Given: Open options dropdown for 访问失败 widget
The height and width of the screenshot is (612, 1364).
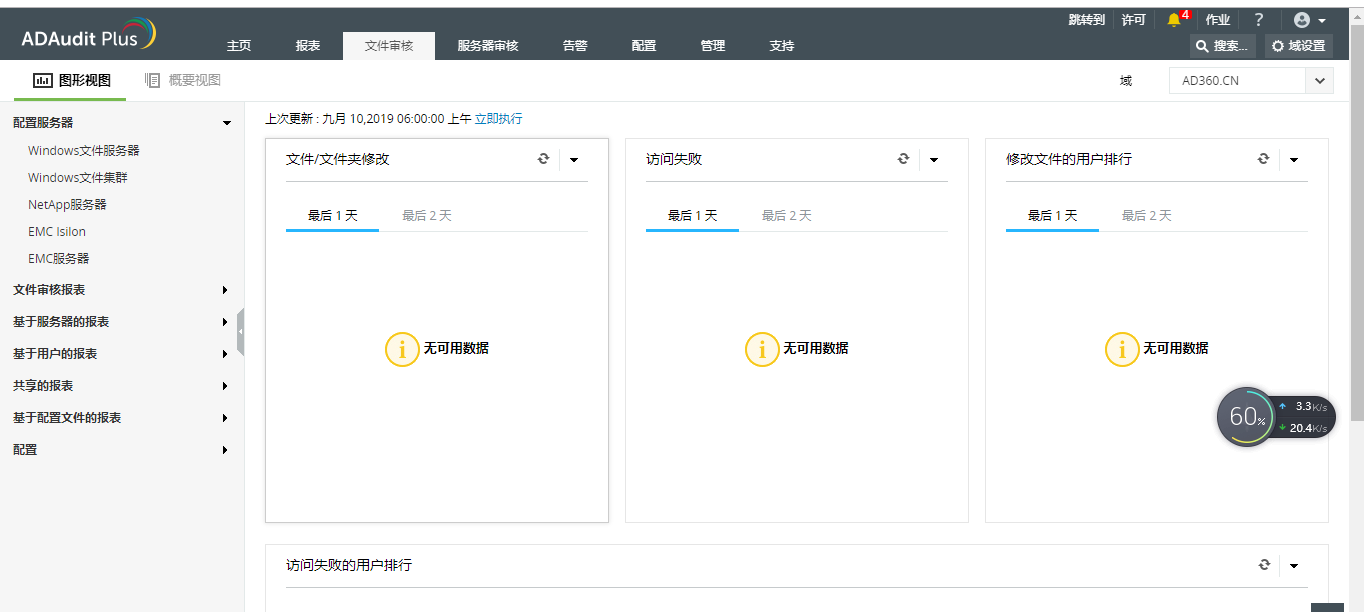Looking at the screenshot, I should pos(934,160).
